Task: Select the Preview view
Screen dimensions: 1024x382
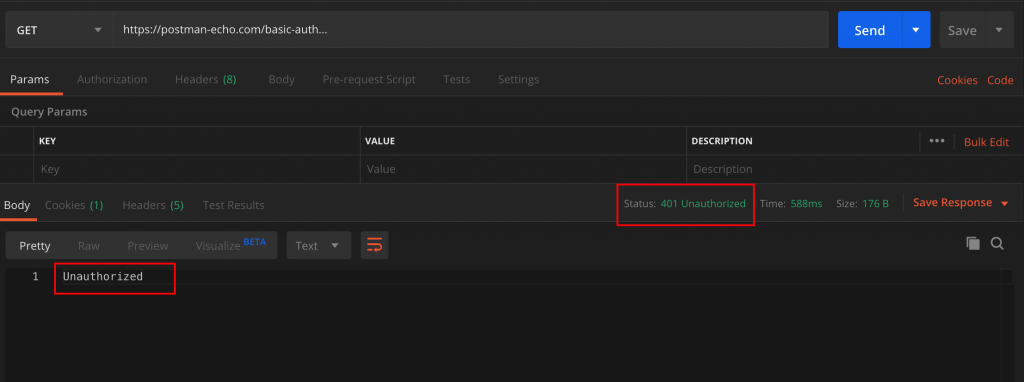Action: click(148, 246)
